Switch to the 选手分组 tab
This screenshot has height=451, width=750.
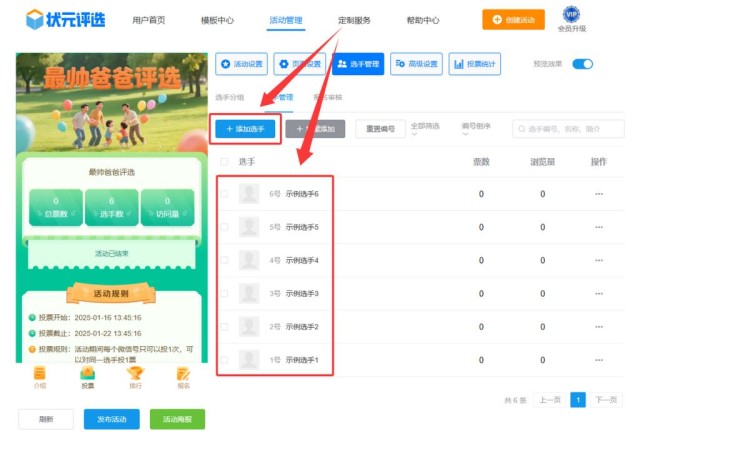(x=230, y=97)
